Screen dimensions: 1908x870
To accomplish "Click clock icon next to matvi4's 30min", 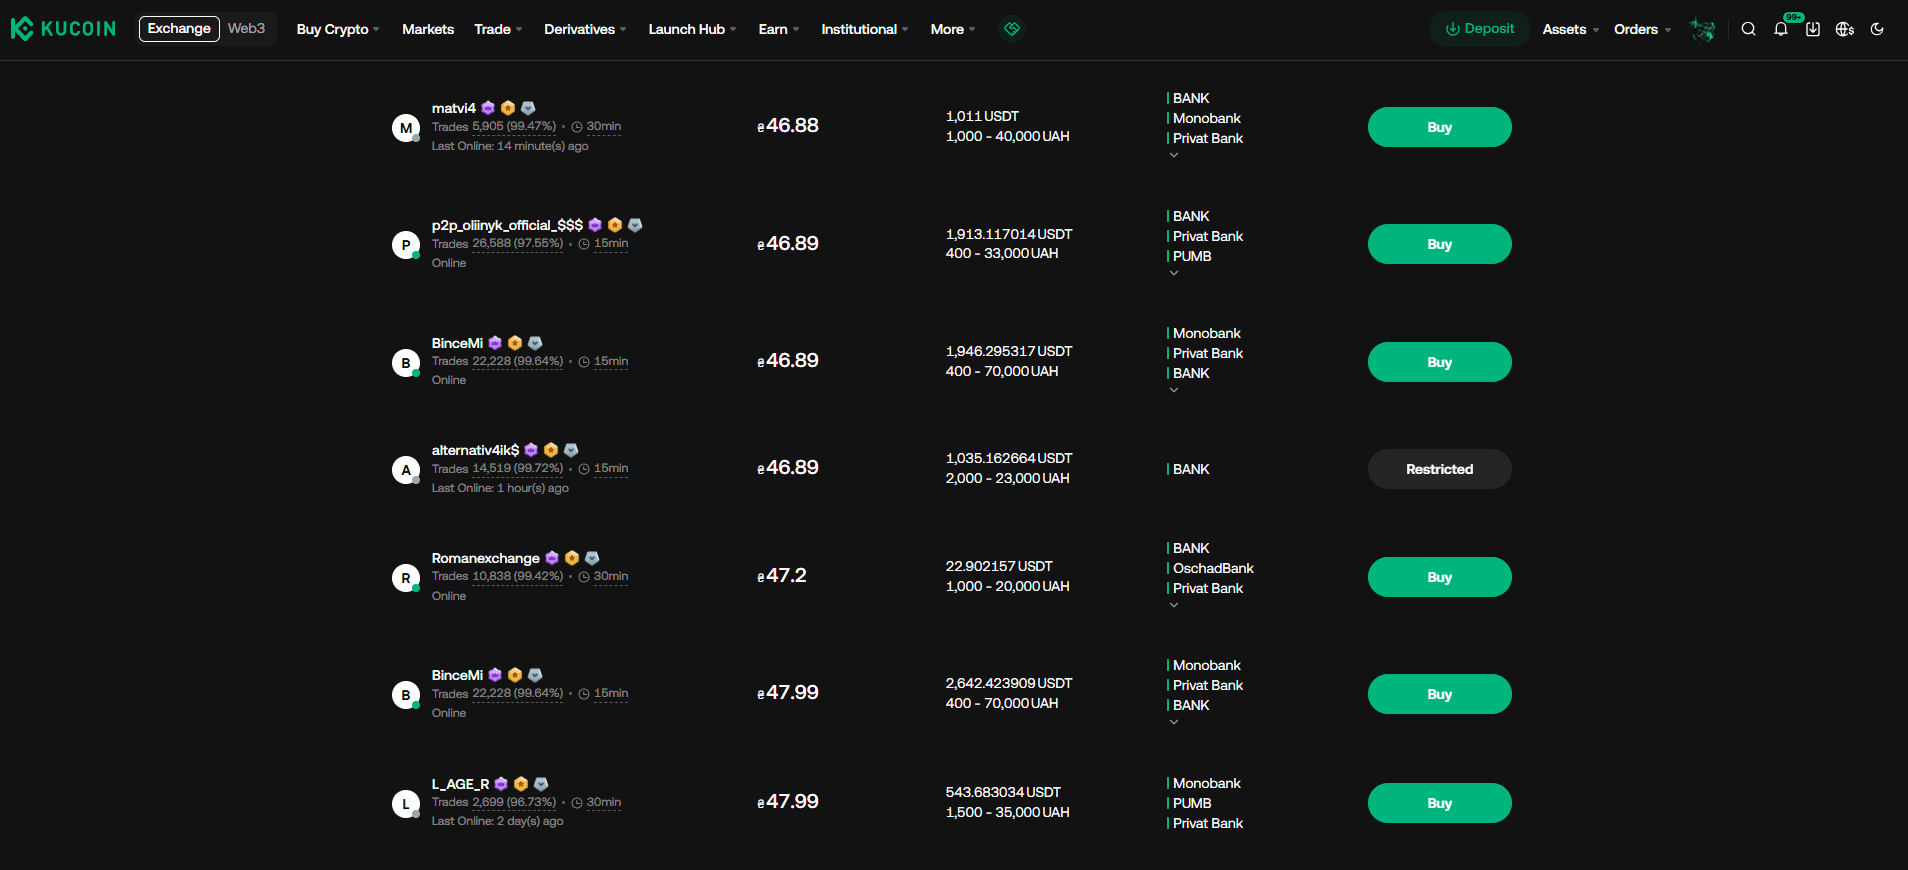I will pyautogui.click(x=577, y=127).
